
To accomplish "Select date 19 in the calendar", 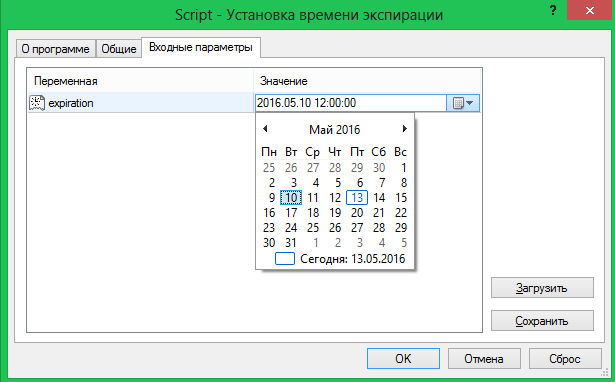I will tap(335, 213).
